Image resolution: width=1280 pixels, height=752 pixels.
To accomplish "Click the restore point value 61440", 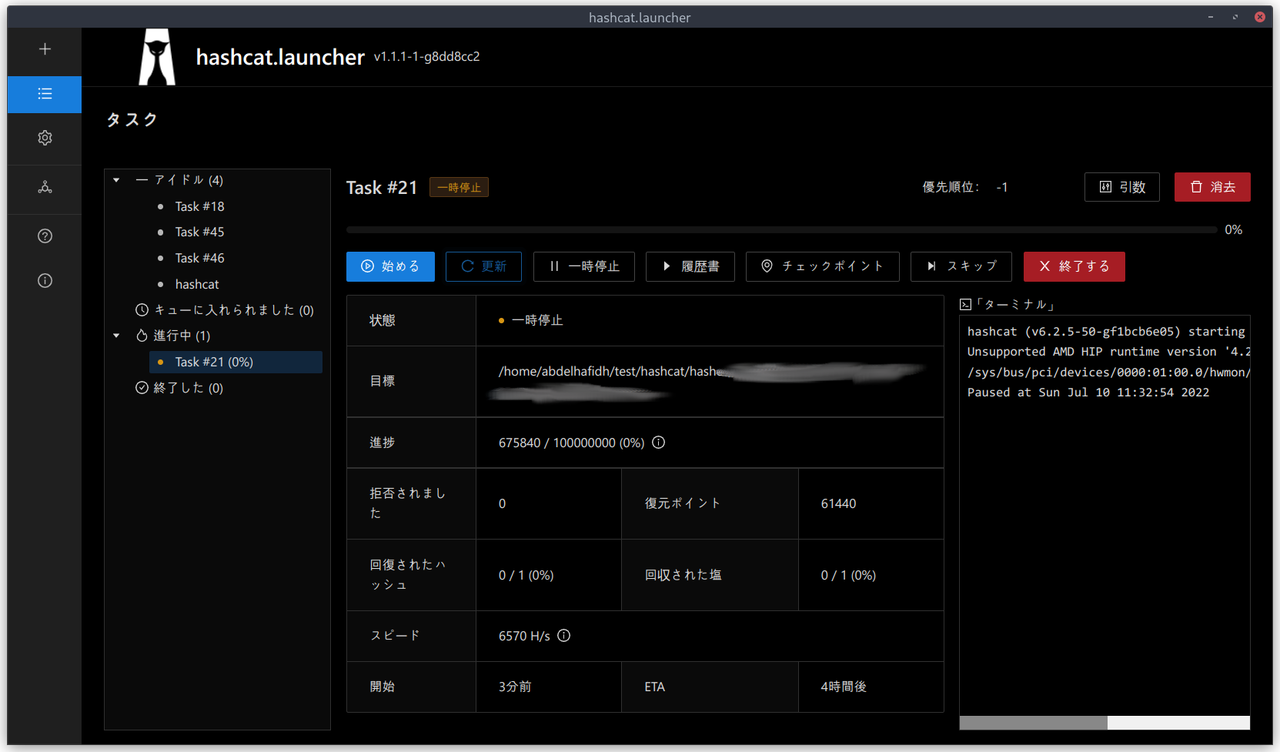I will tap(838, 504).
